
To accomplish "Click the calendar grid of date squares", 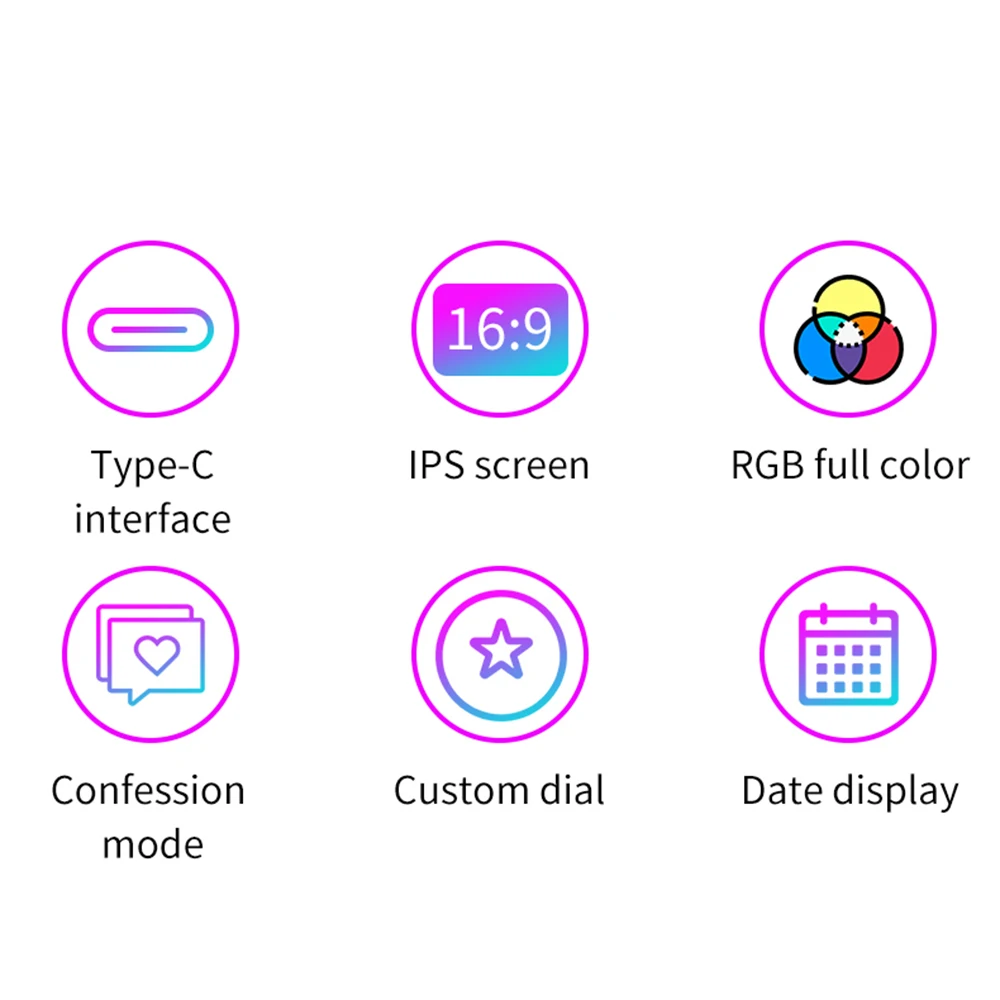I will (848, 668).
